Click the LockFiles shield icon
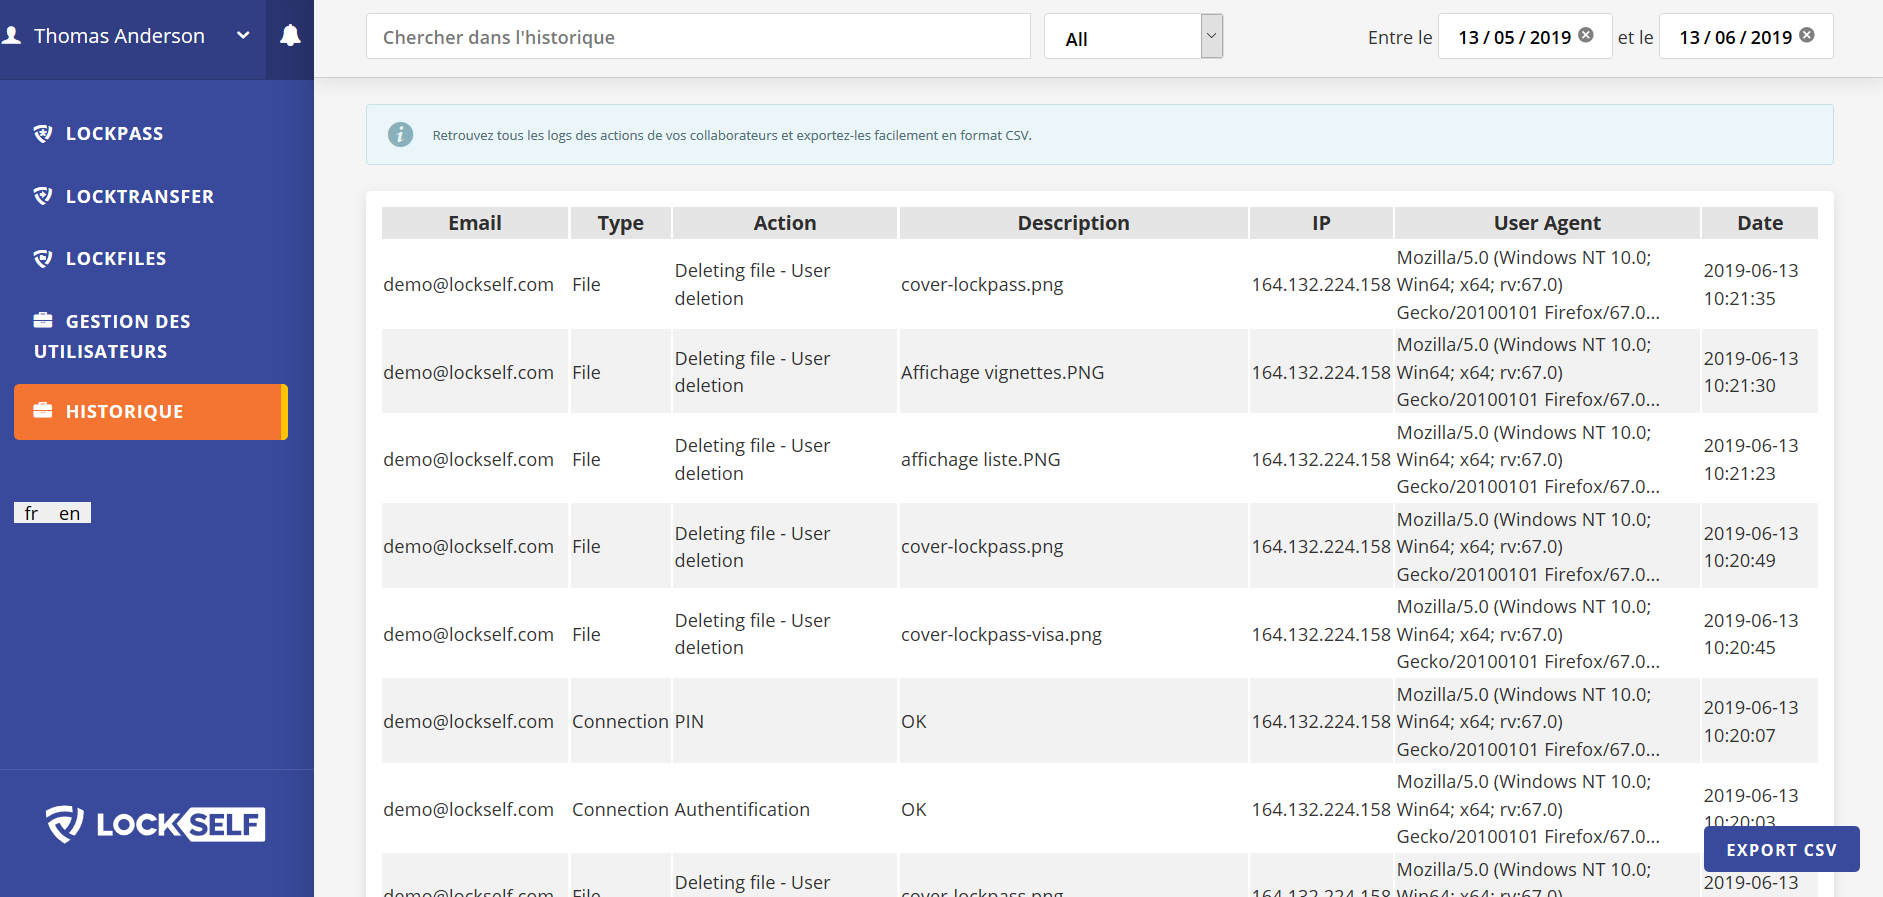 point(43,259)
